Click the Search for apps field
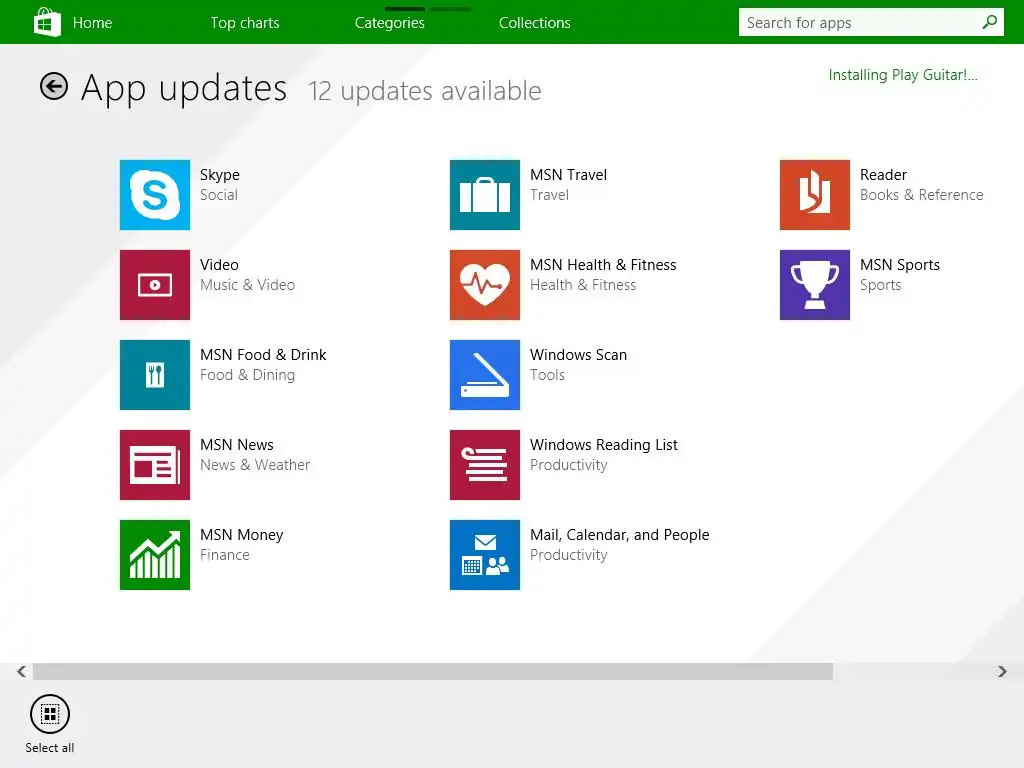 [x=871, y=22]
